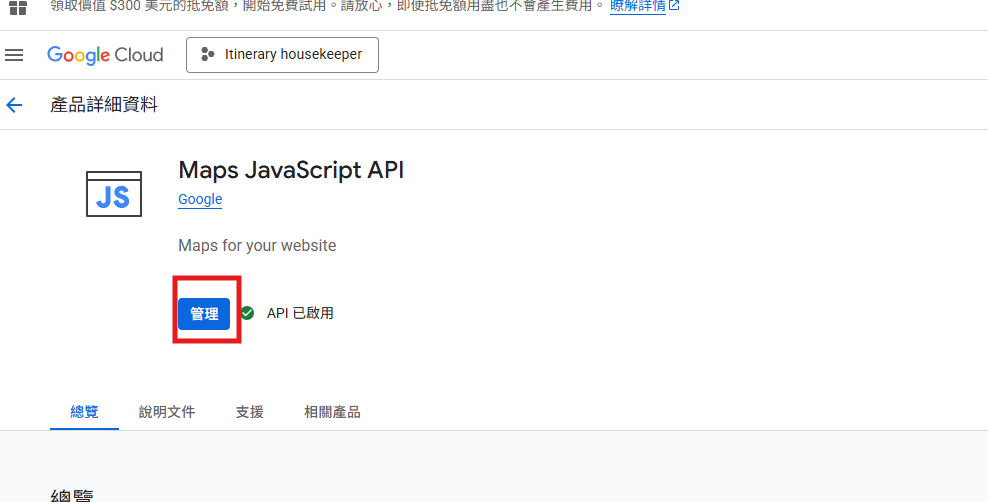The width and height of the screenshot is (988, 502).
Task: Click the Google Cloud logo
Action: (x=105, y=55)
